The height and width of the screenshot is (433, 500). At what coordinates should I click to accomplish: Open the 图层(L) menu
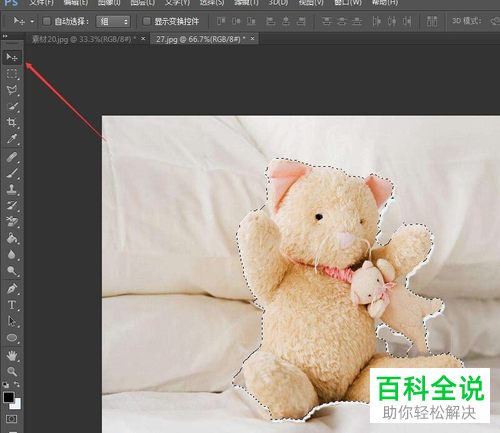point(143,3)
